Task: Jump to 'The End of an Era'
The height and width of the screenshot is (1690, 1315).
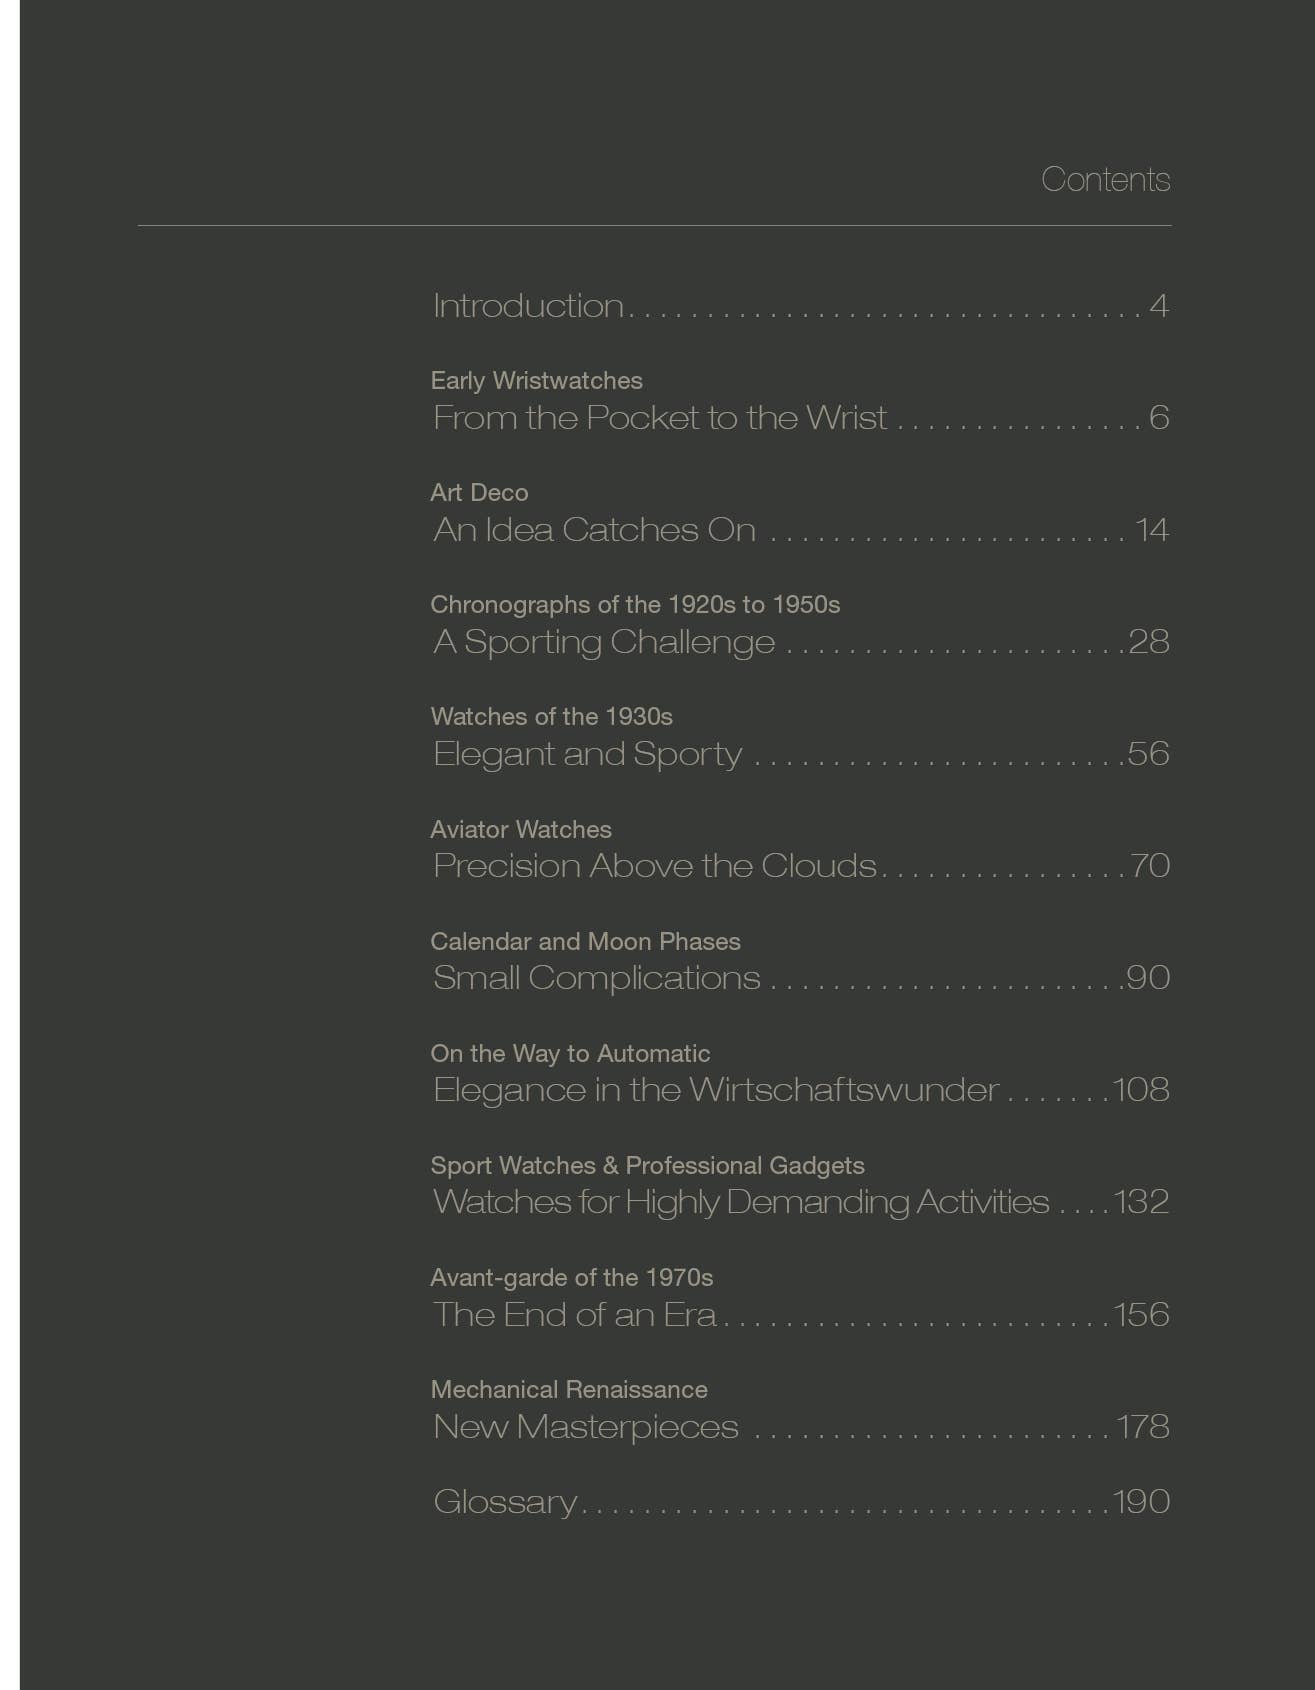Action: click(574, 1314)
